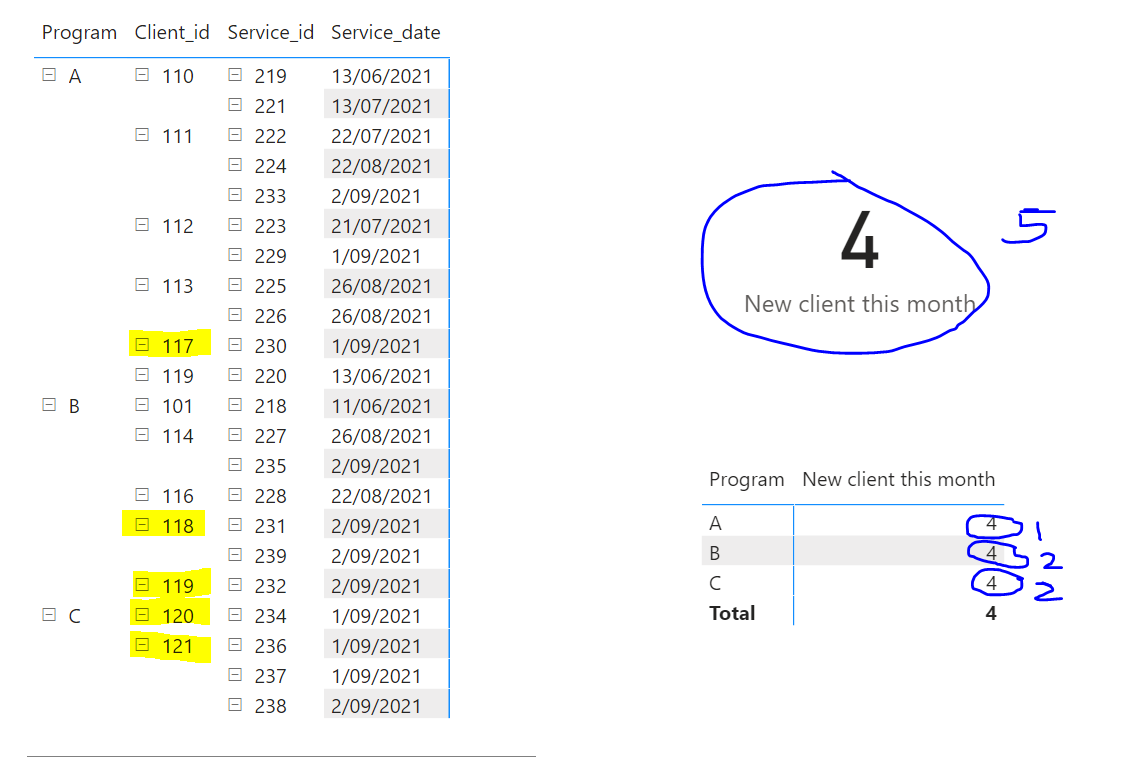Collapse service 228 expander

click(x=235, y=494)
